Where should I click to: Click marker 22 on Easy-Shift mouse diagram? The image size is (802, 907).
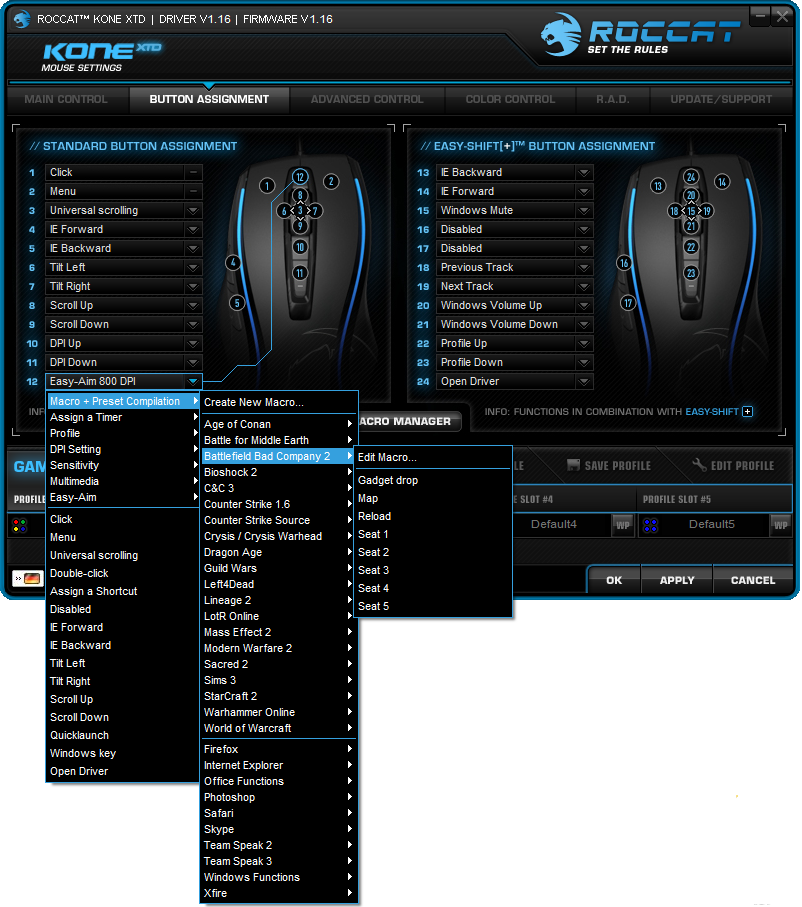[x=691, y=248]
